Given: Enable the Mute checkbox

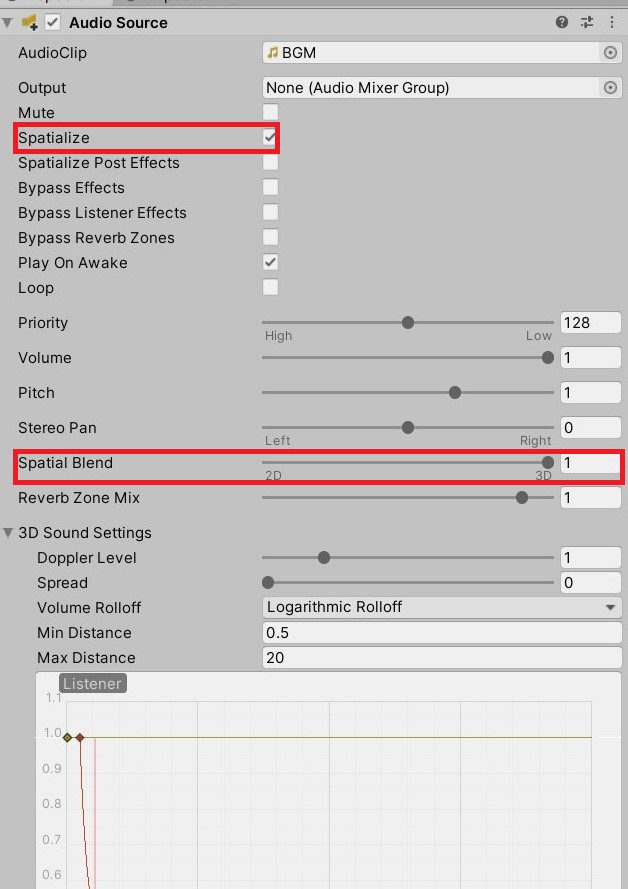Looking at the screenshot, I should (x=270, y=112).
